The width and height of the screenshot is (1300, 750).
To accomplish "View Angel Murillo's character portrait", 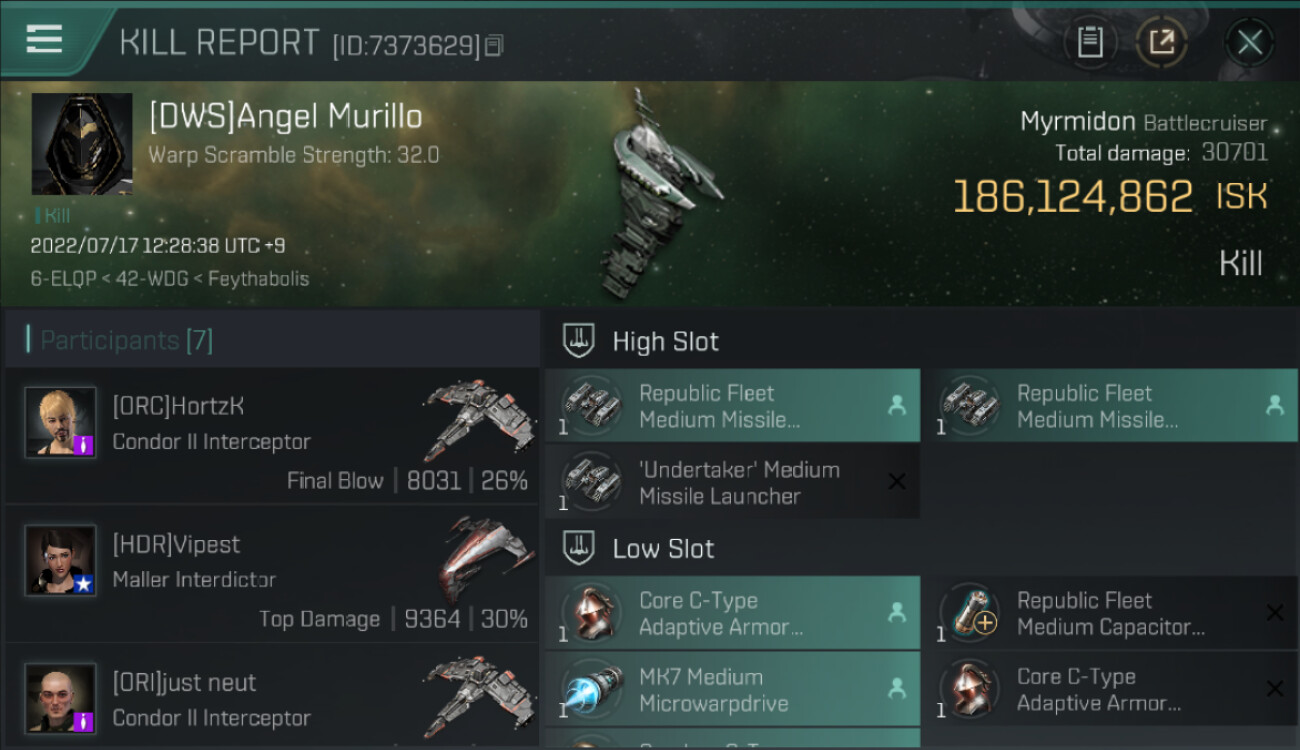I will coord(82,144).
